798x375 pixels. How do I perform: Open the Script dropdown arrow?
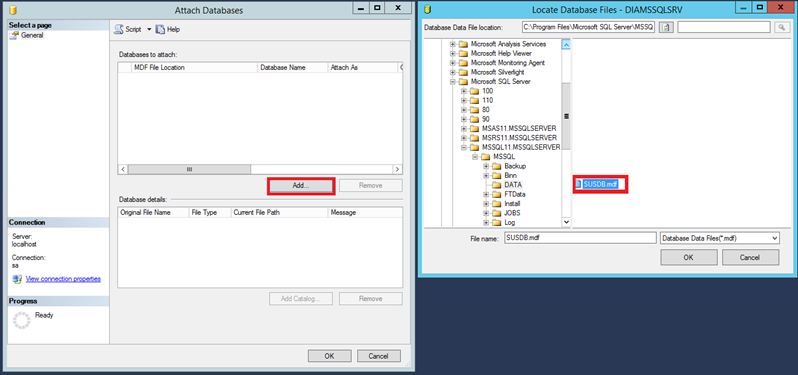149,30
